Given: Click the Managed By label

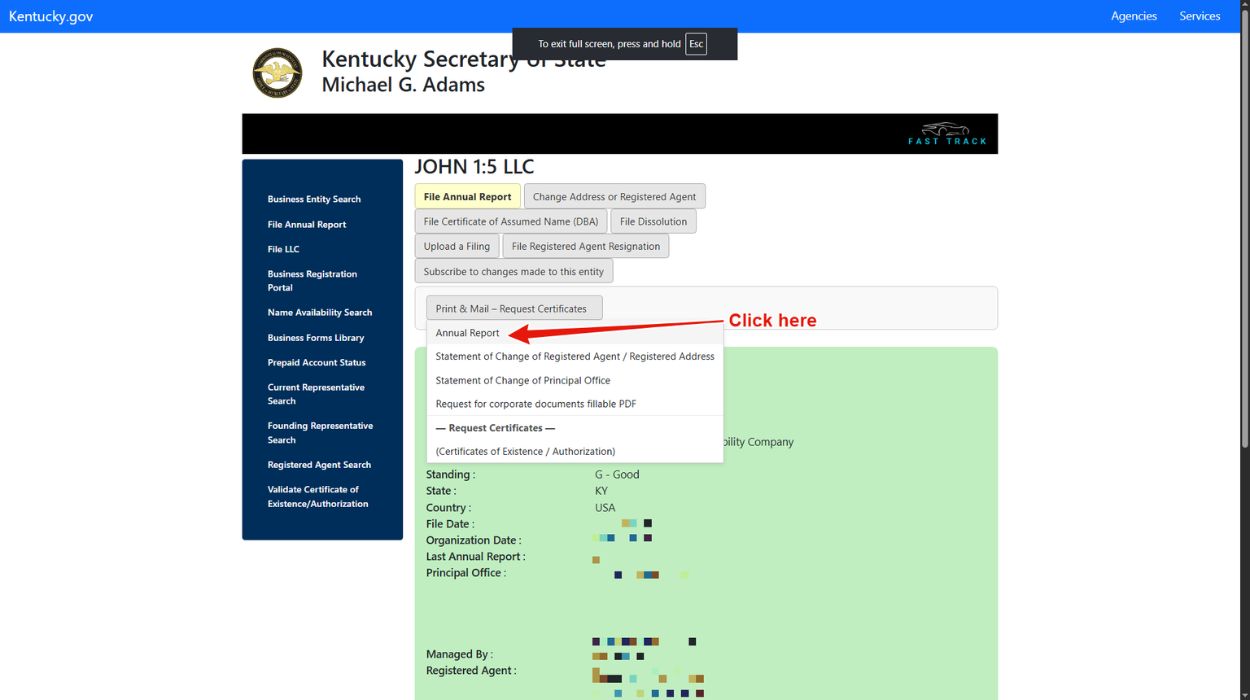Looking at the screenshot, I should tap(459, 655).
